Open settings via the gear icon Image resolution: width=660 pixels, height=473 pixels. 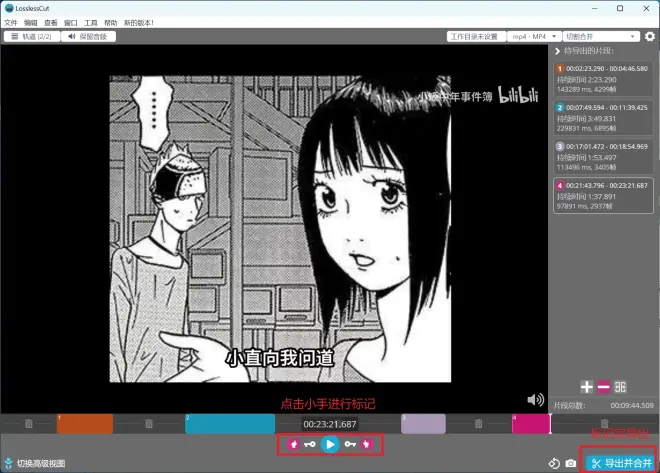pos(650,37)
